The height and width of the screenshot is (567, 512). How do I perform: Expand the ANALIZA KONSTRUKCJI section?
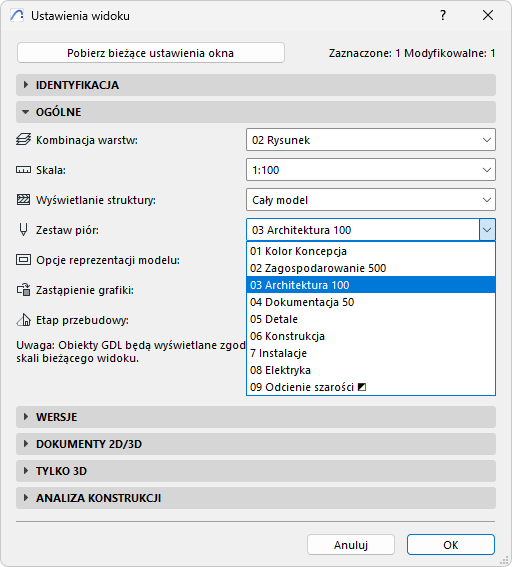click(x=256, y=498)
